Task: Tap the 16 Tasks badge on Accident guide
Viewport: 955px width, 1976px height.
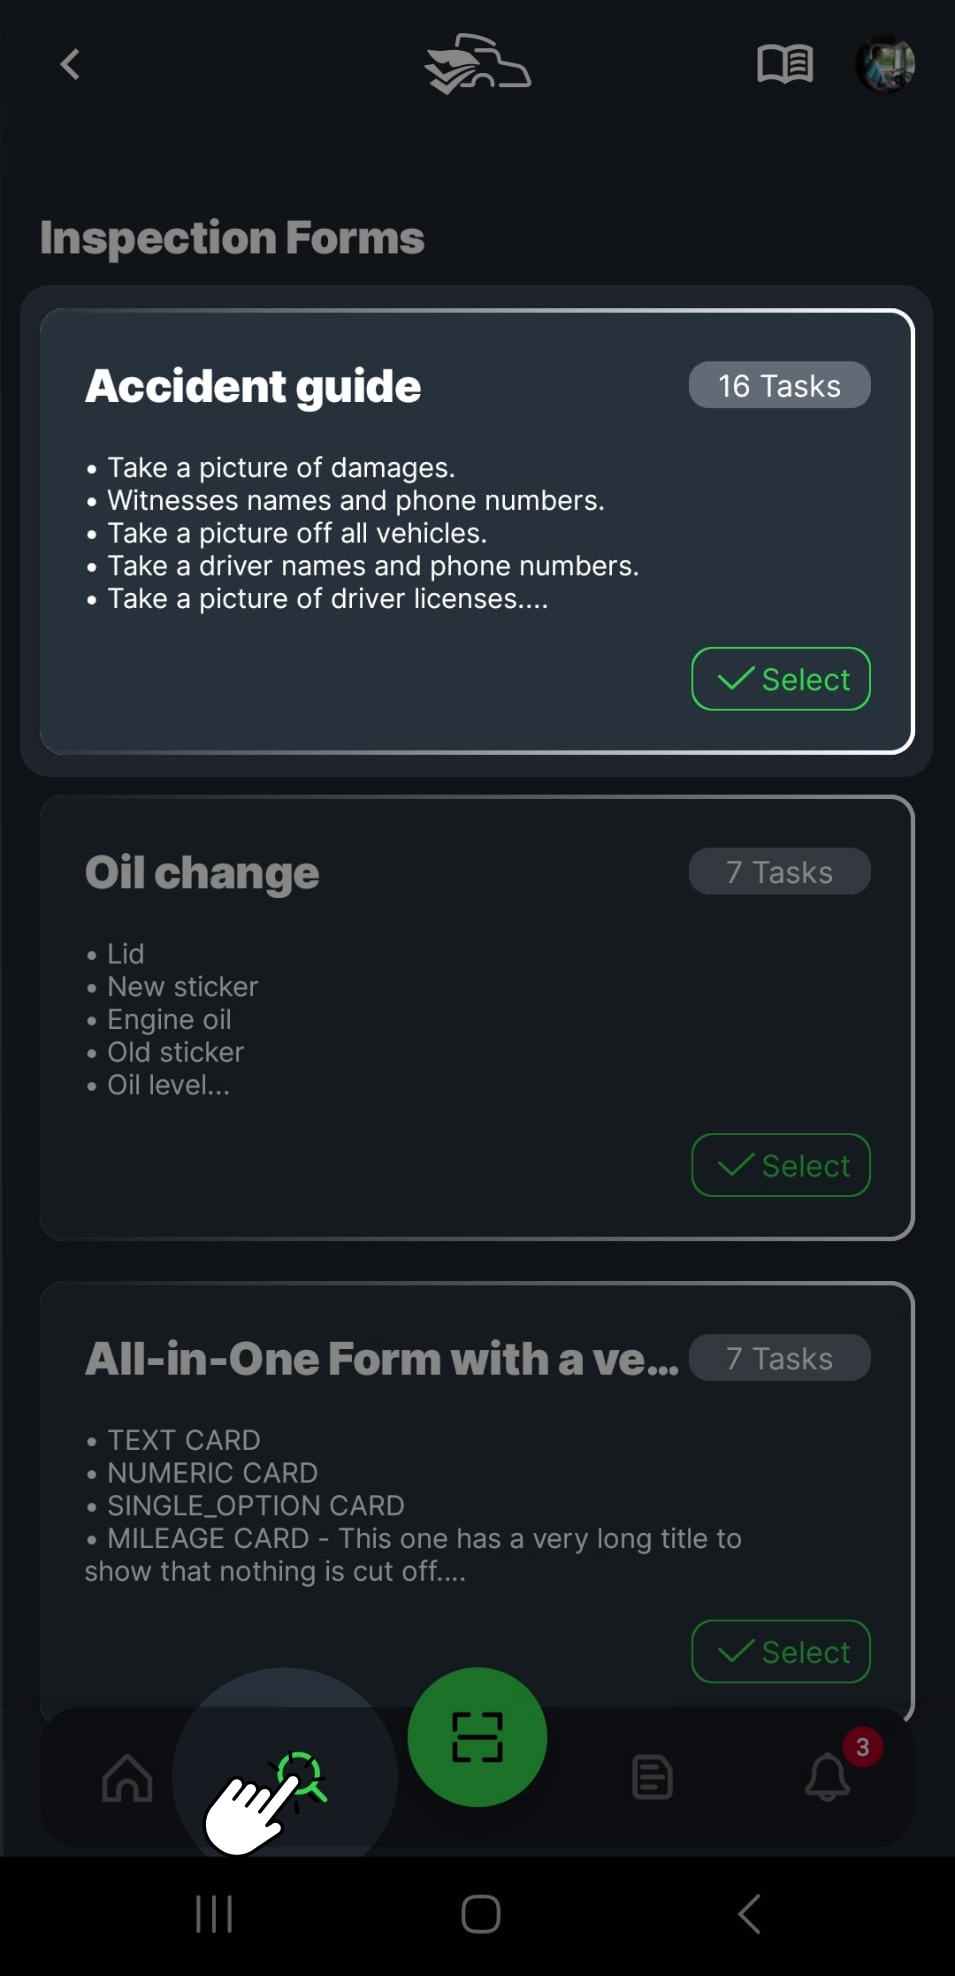Action: pos(780,385)
